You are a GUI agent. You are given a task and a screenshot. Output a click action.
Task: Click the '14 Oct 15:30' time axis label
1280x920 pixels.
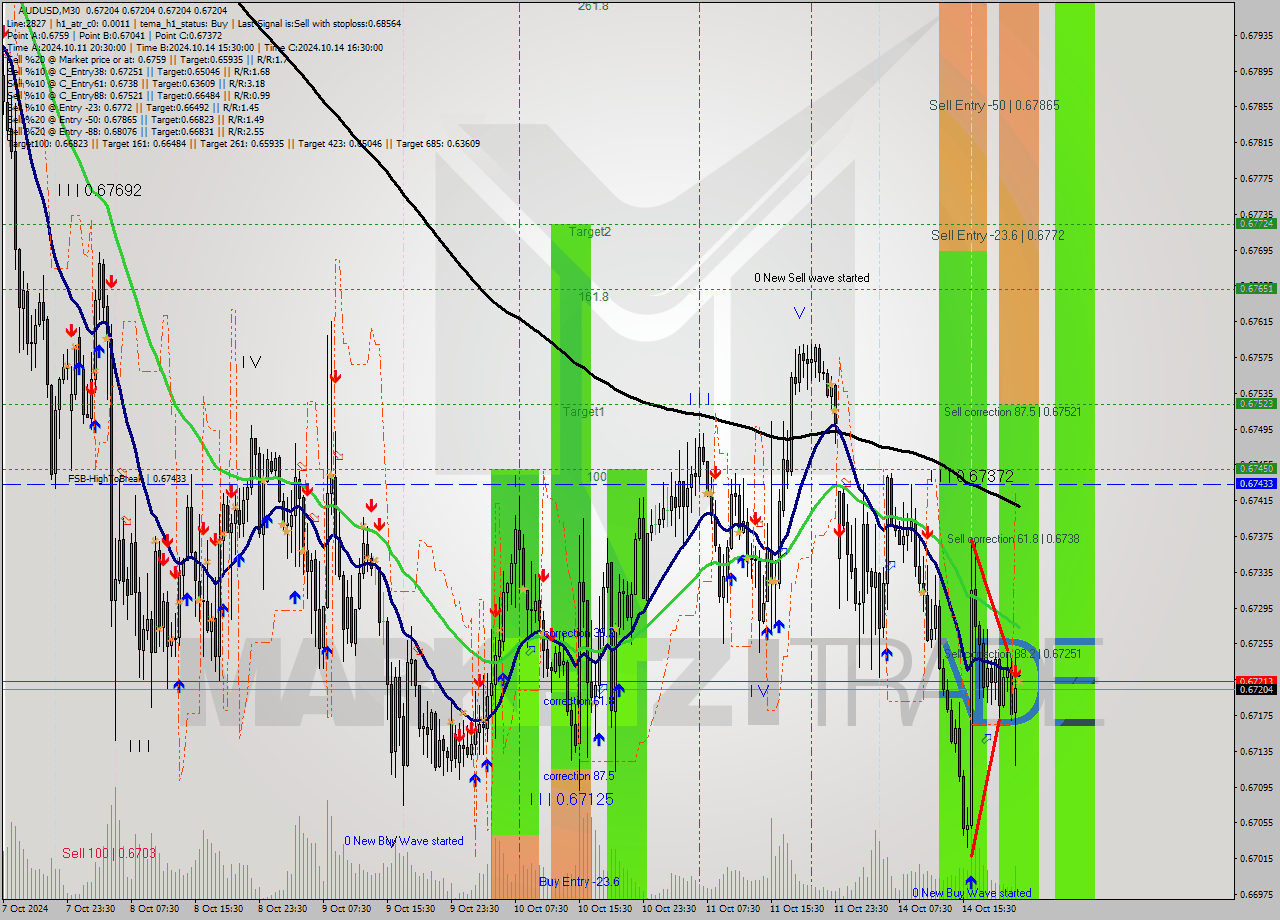(987, 909)
